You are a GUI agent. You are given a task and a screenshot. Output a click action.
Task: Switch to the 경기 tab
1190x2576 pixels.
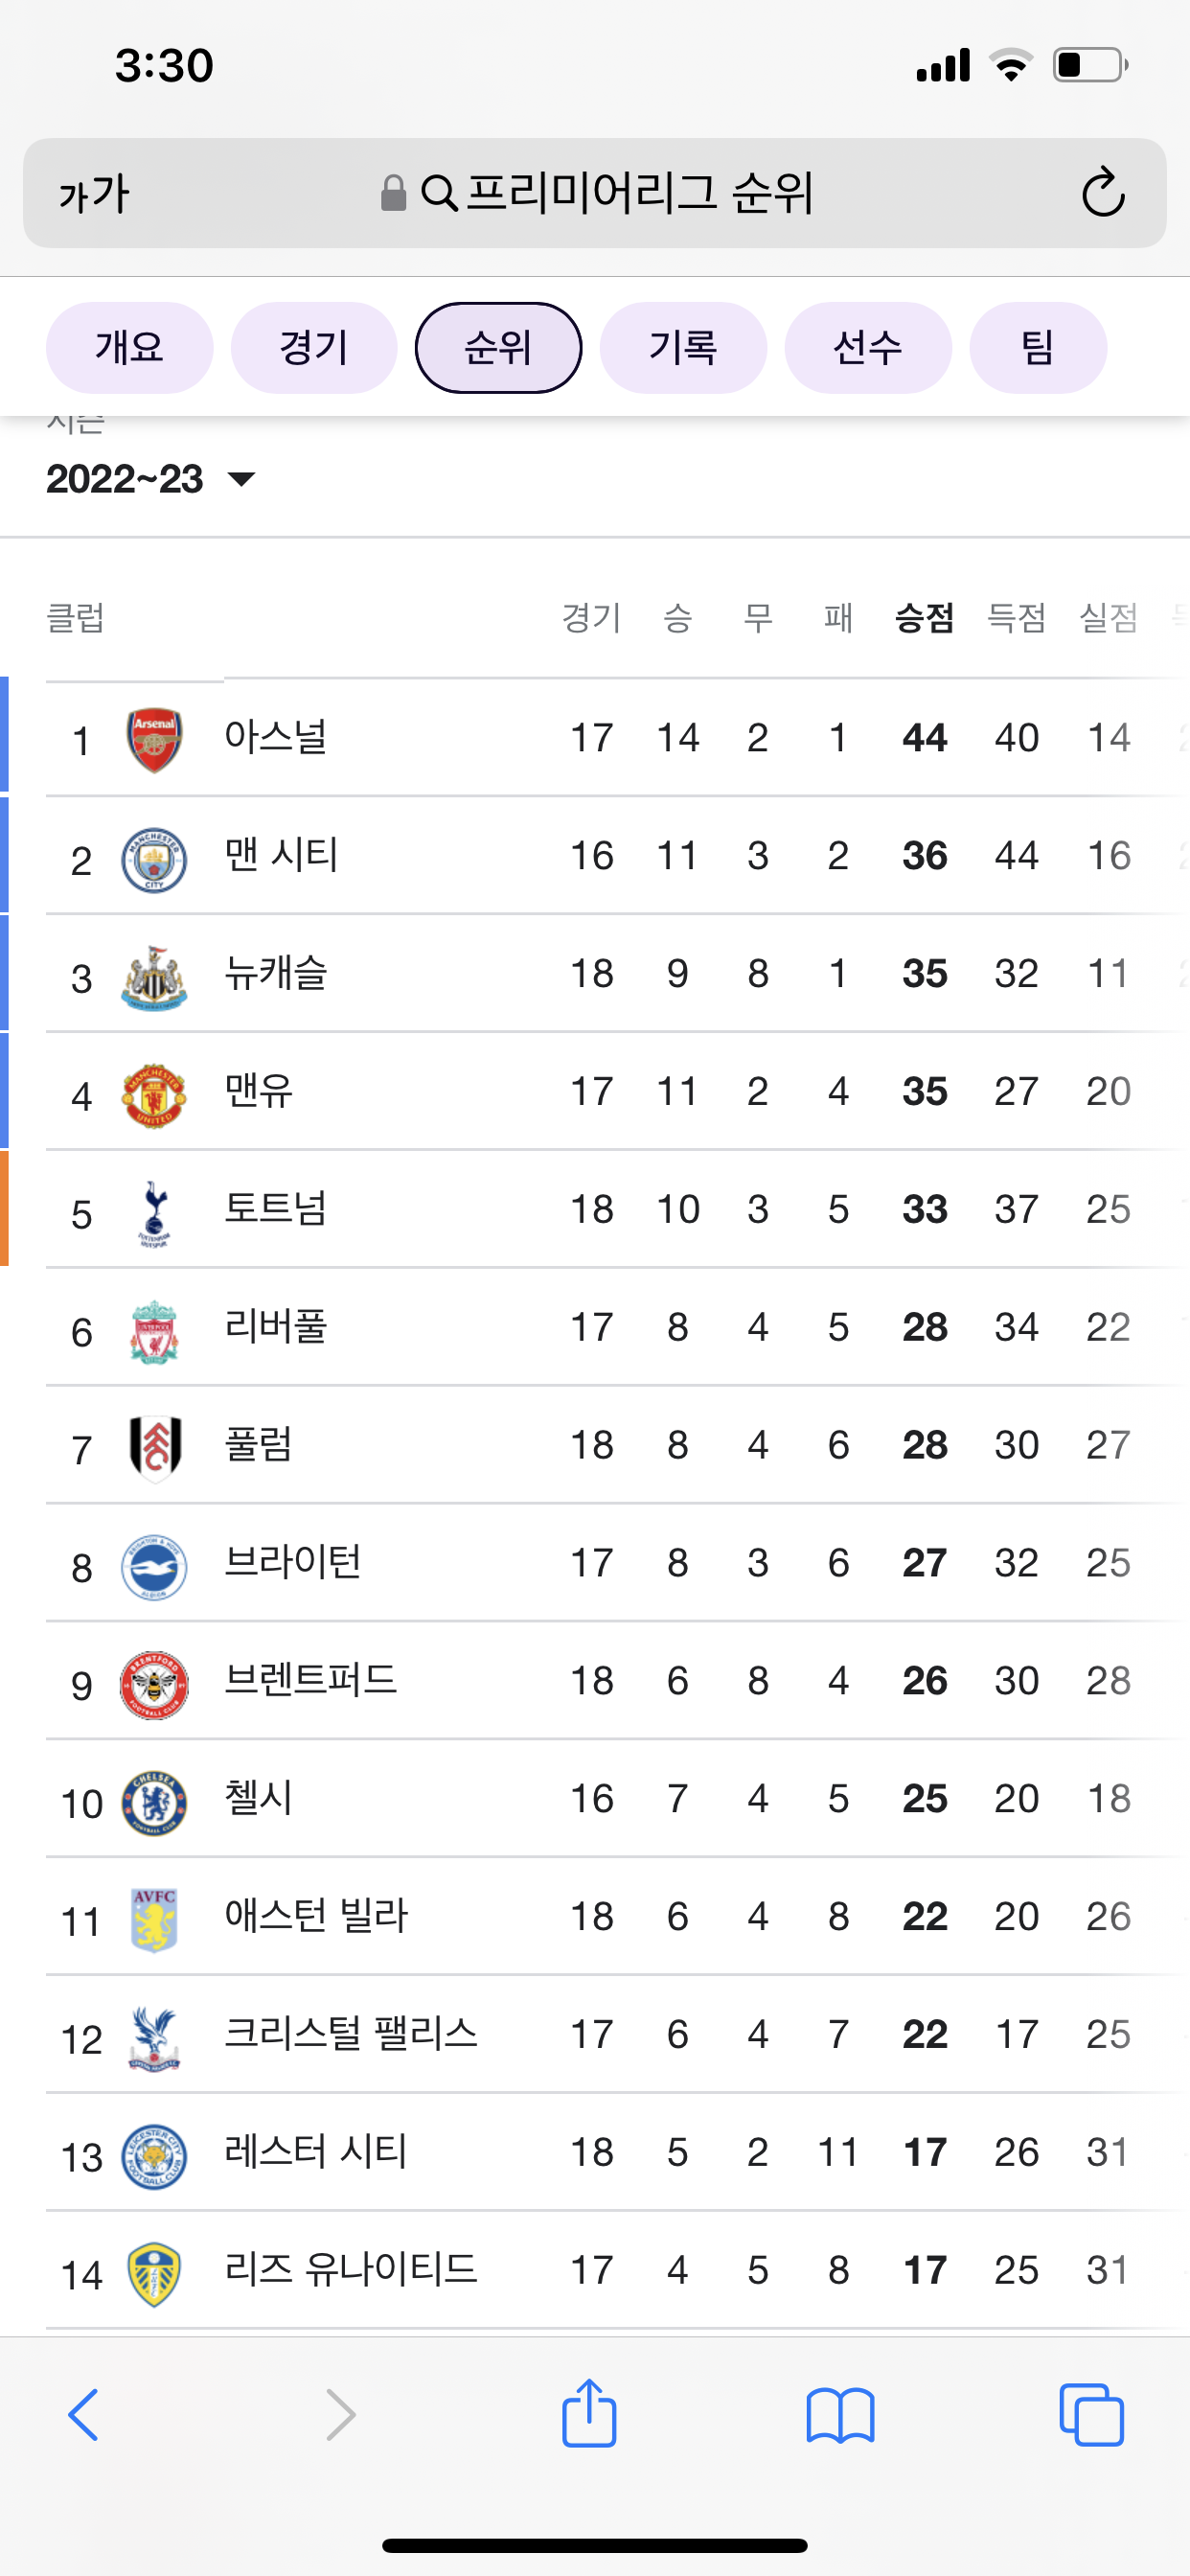click(x=314, y=348)
